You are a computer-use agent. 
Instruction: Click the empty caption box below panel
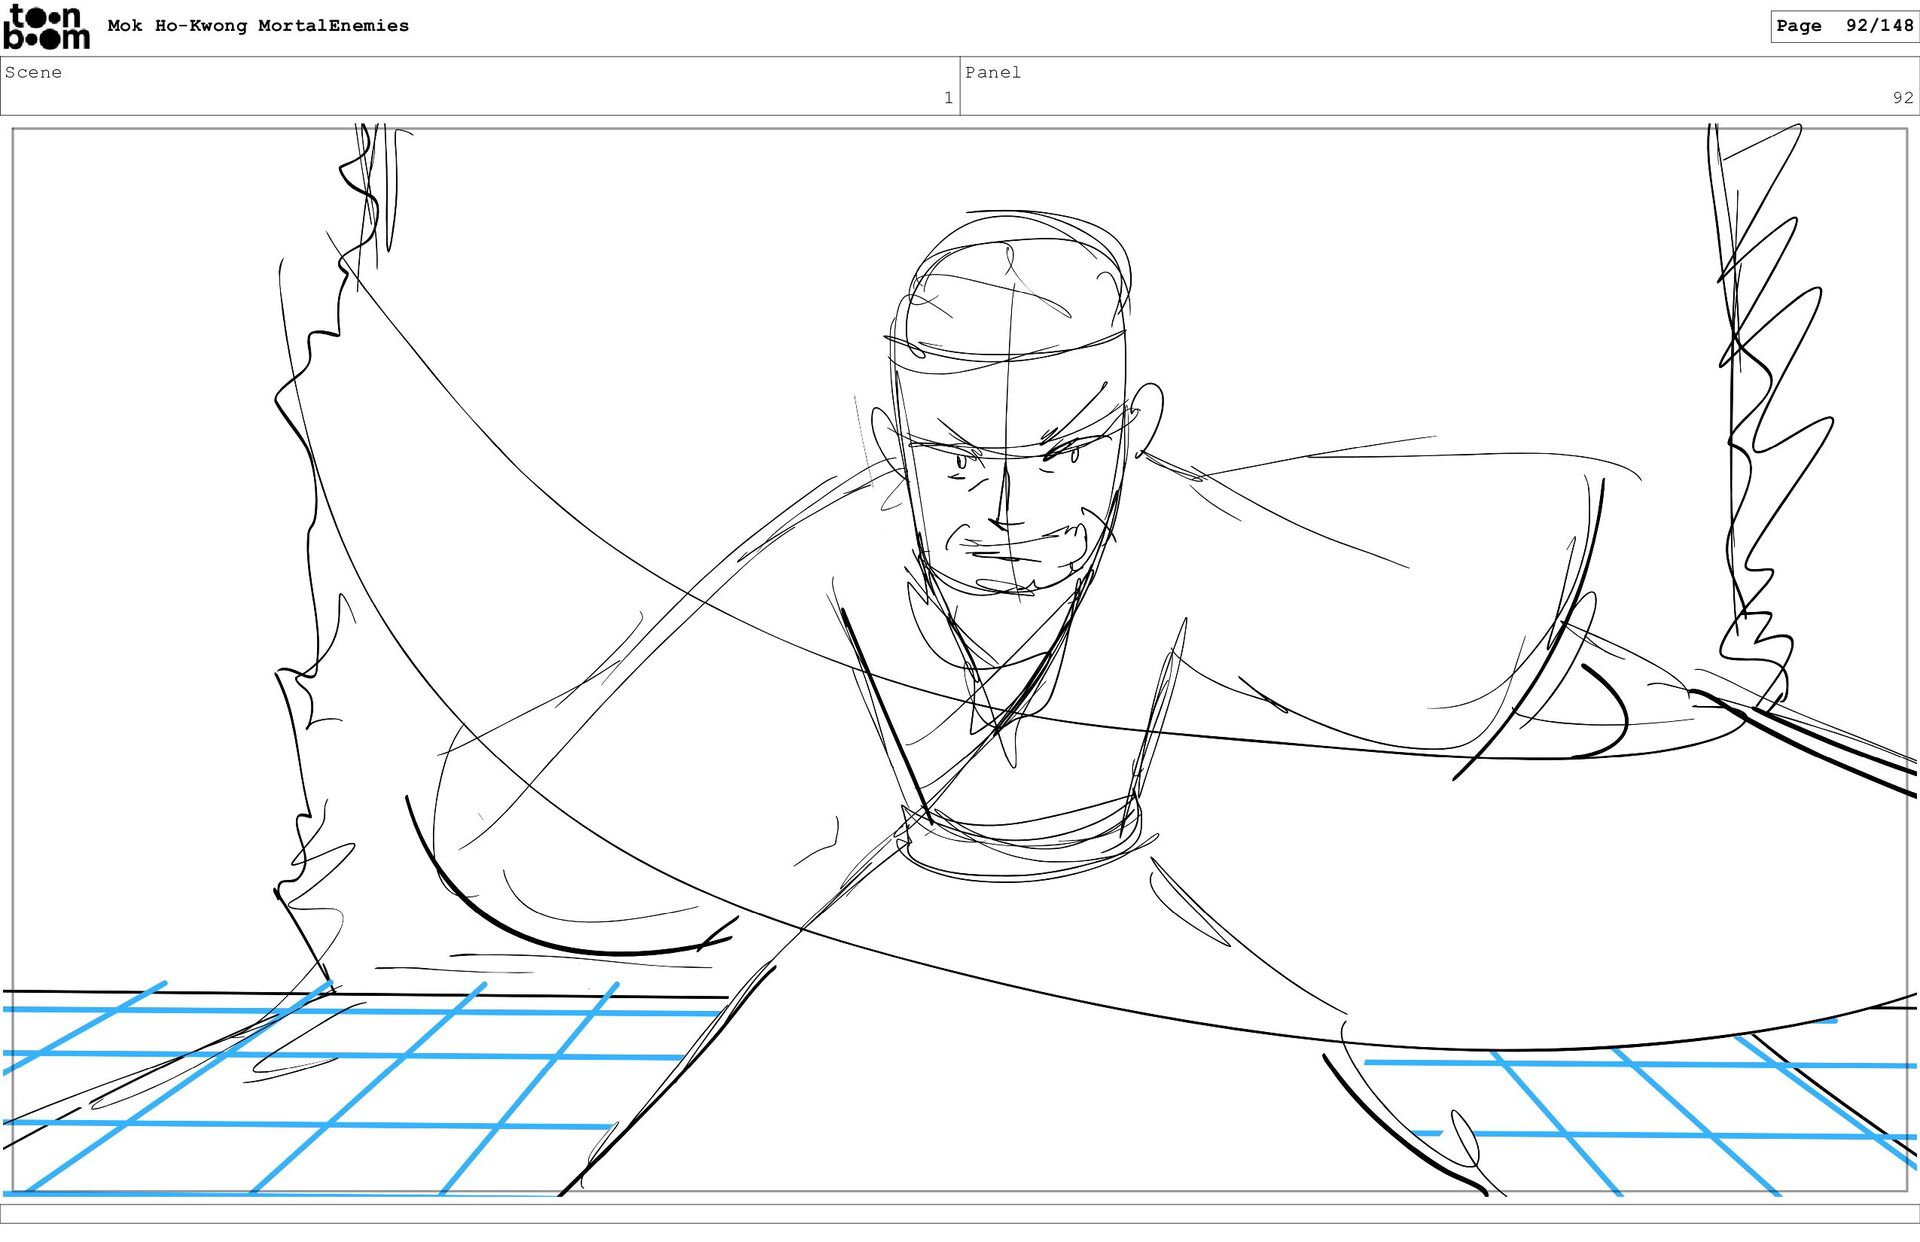tap(960, 1213)
